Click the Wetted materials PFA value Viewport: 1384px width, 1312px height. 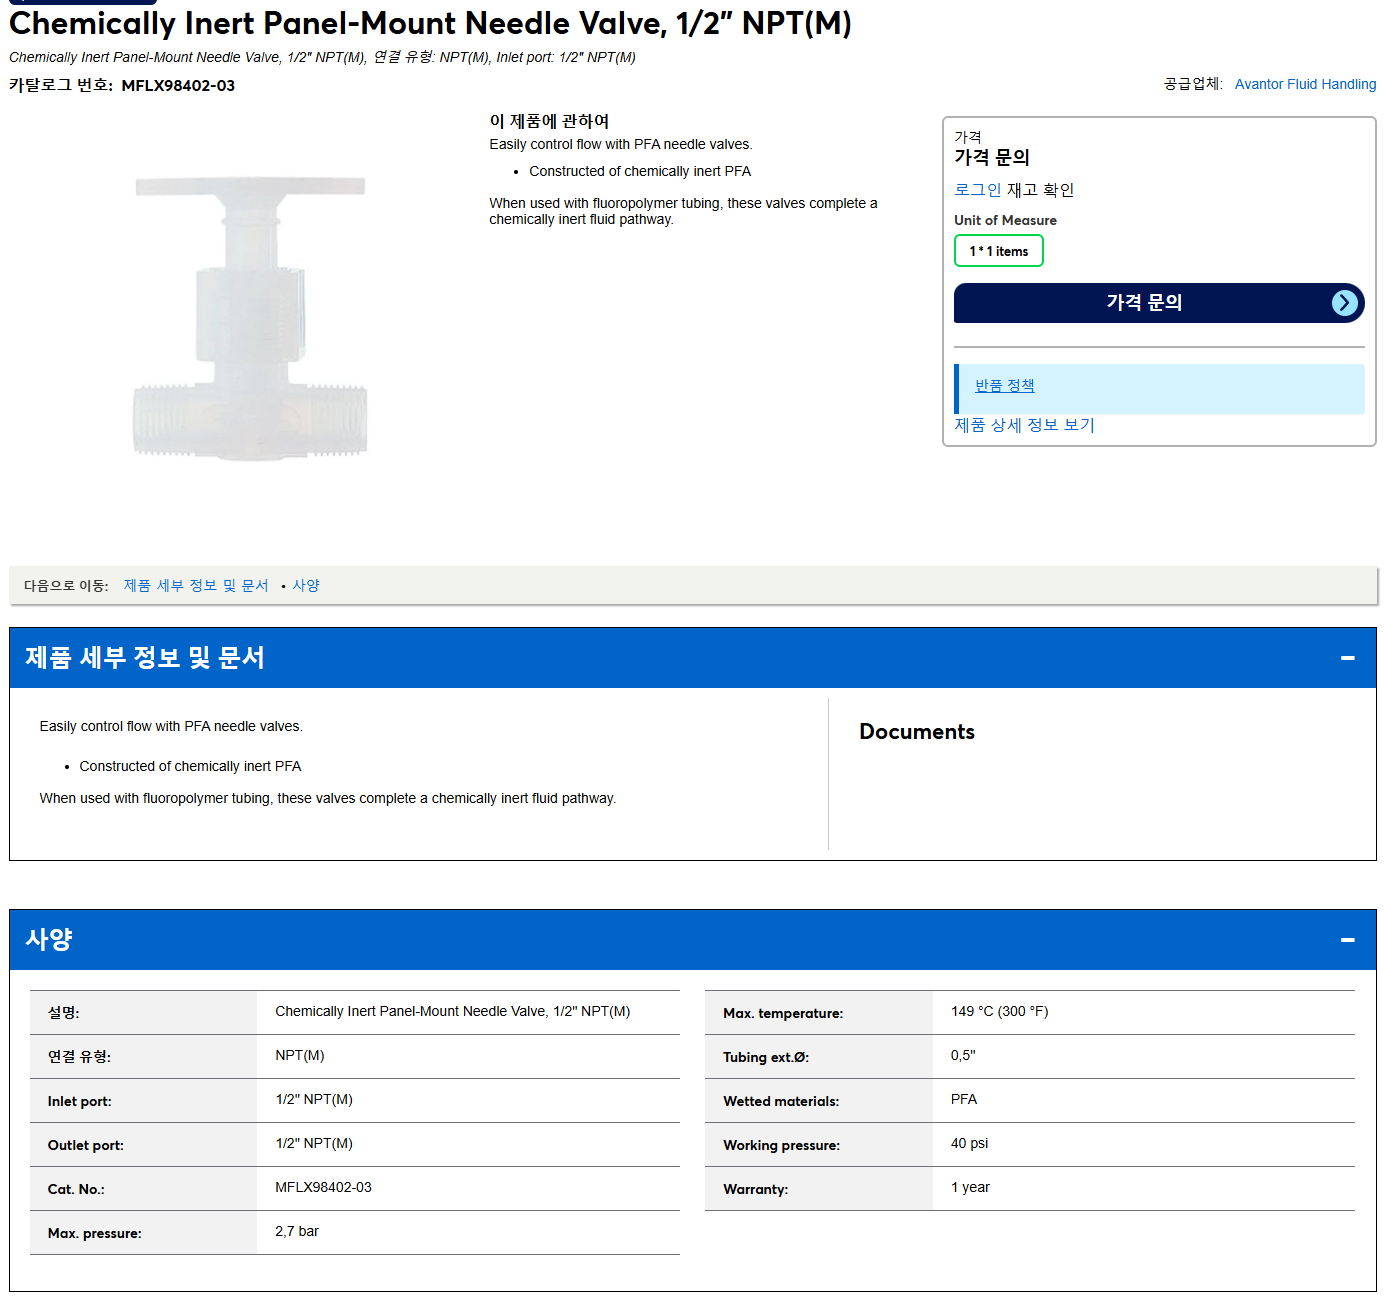click(x=964, y=1100)
